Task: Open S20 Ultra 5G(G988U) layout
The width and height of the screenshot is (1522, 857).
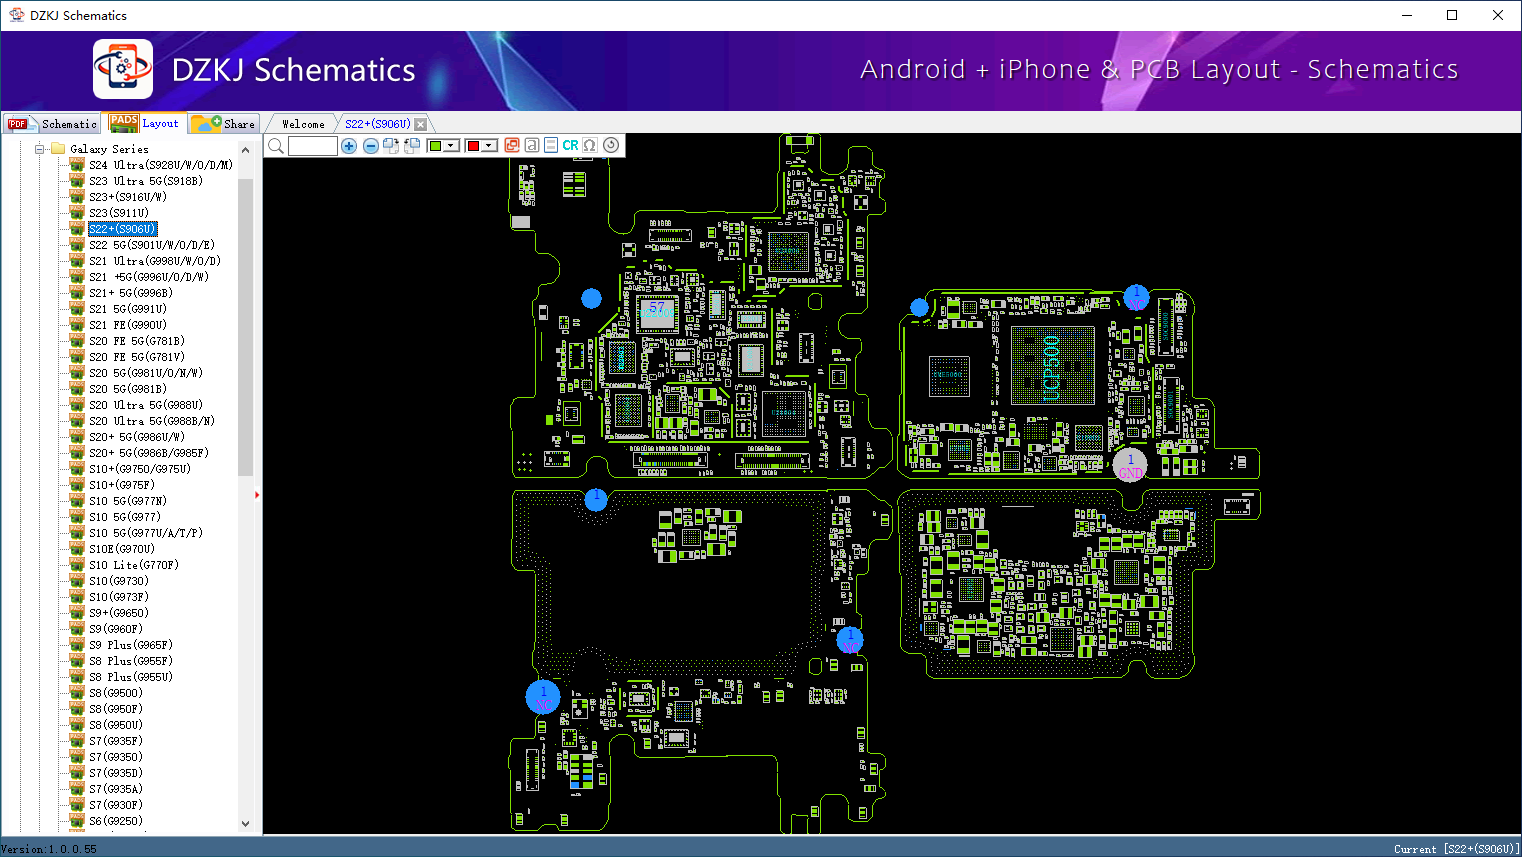Action: (x=146, y=405)
